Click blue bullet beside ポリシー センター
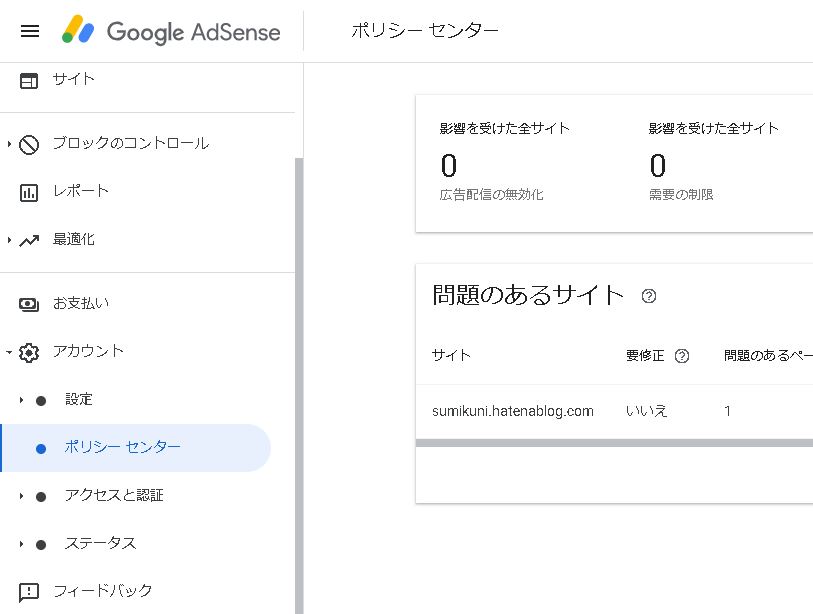Image resolution: width=813 pixels, height=614 pixels. (41, 449)
